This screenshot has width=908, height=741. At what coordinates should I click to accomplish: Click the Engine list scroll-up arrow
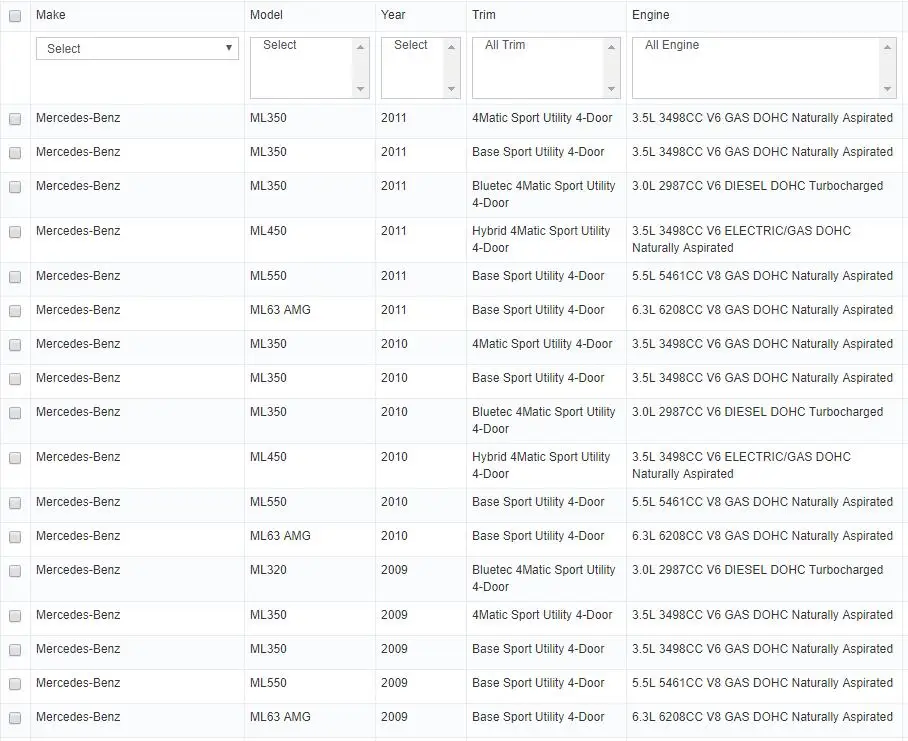887,47
